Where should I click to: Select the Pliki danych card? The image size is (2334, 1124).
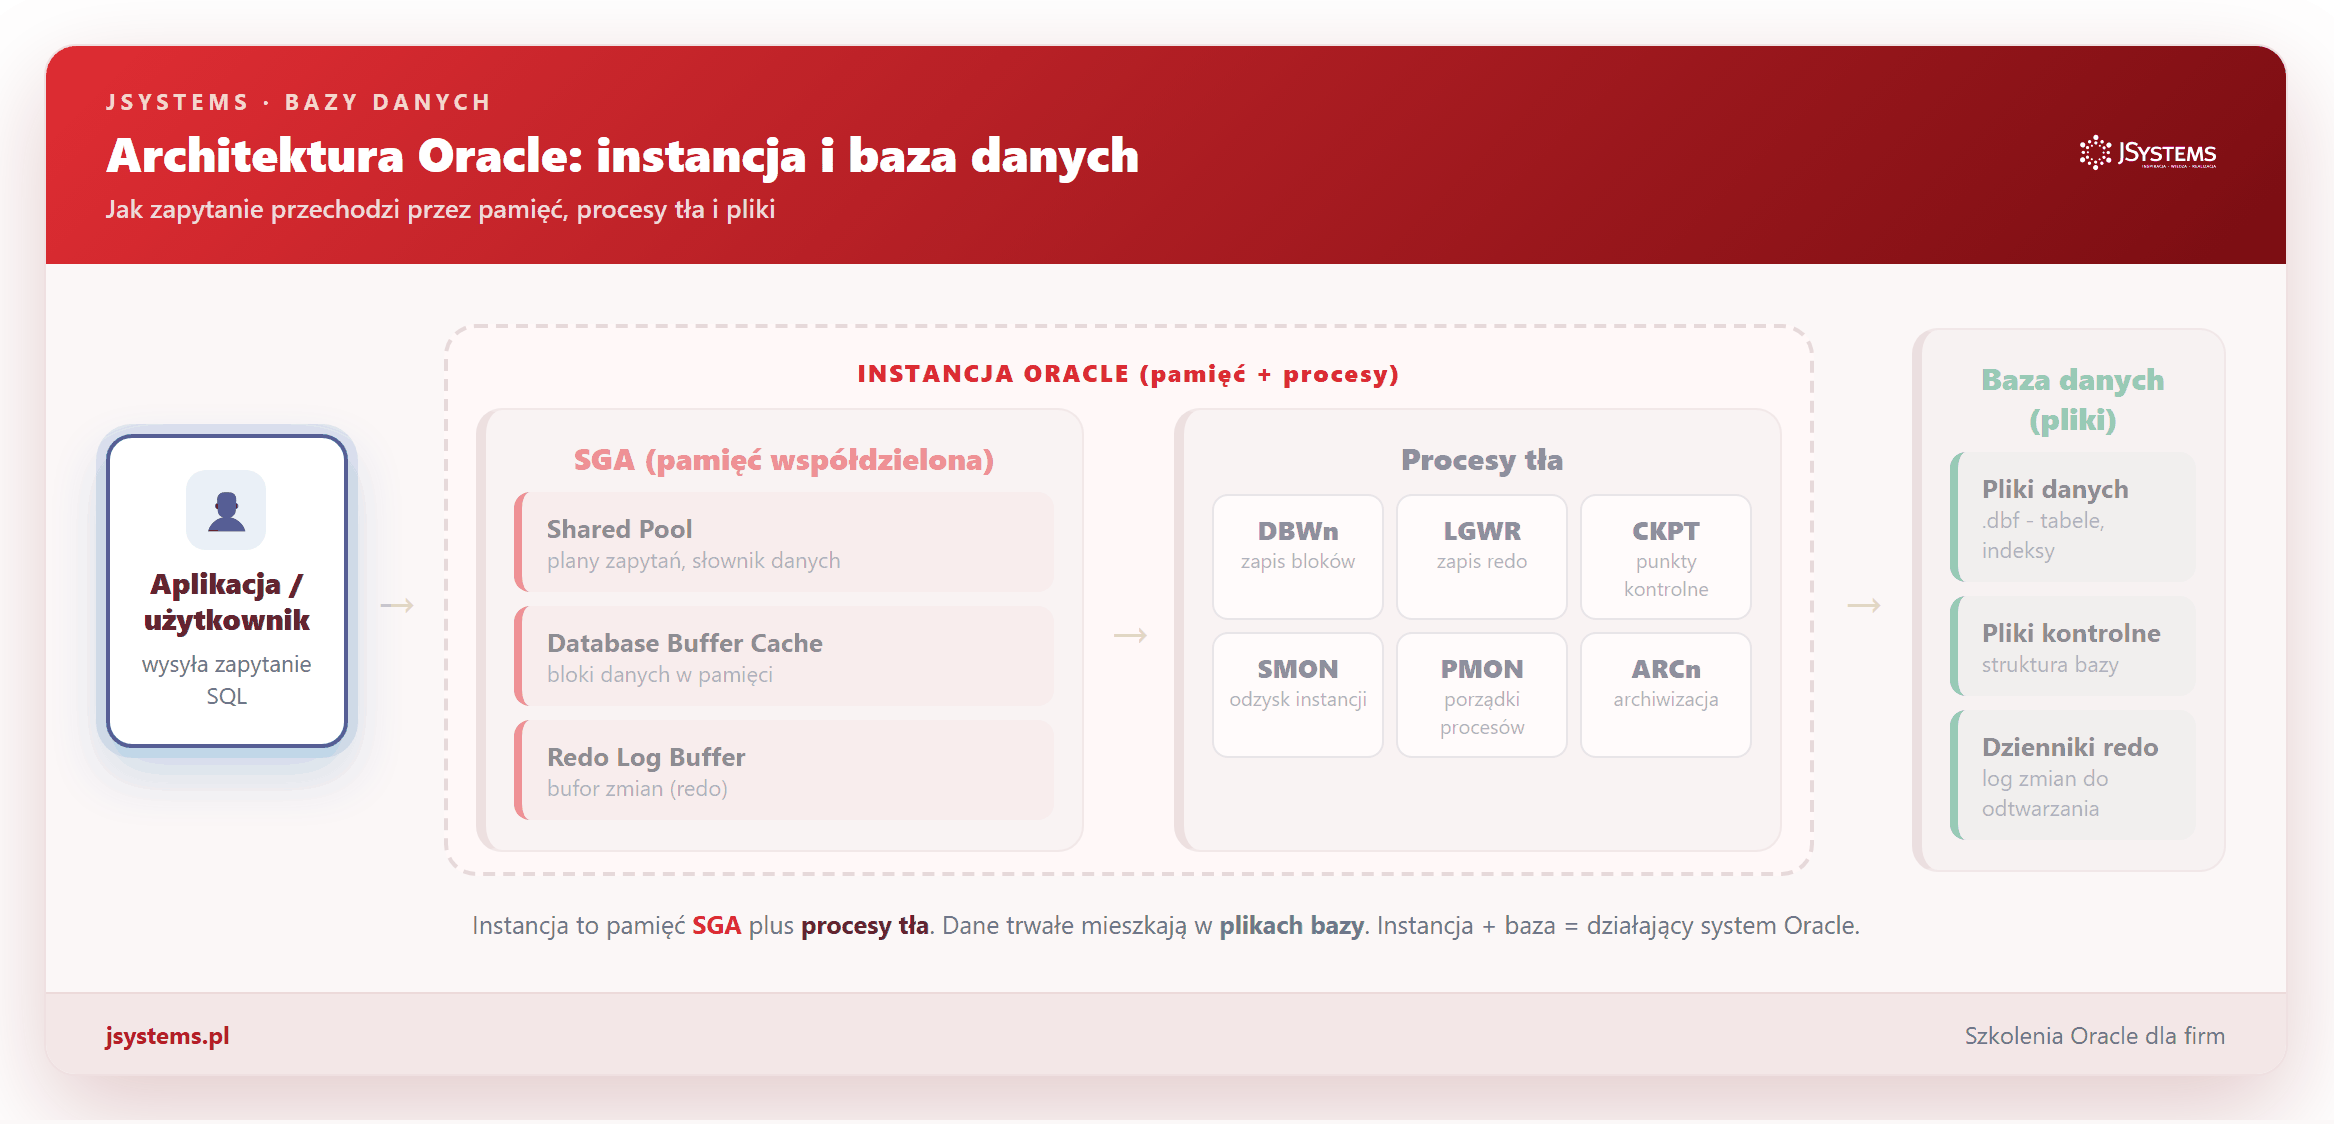(2073, 517)
